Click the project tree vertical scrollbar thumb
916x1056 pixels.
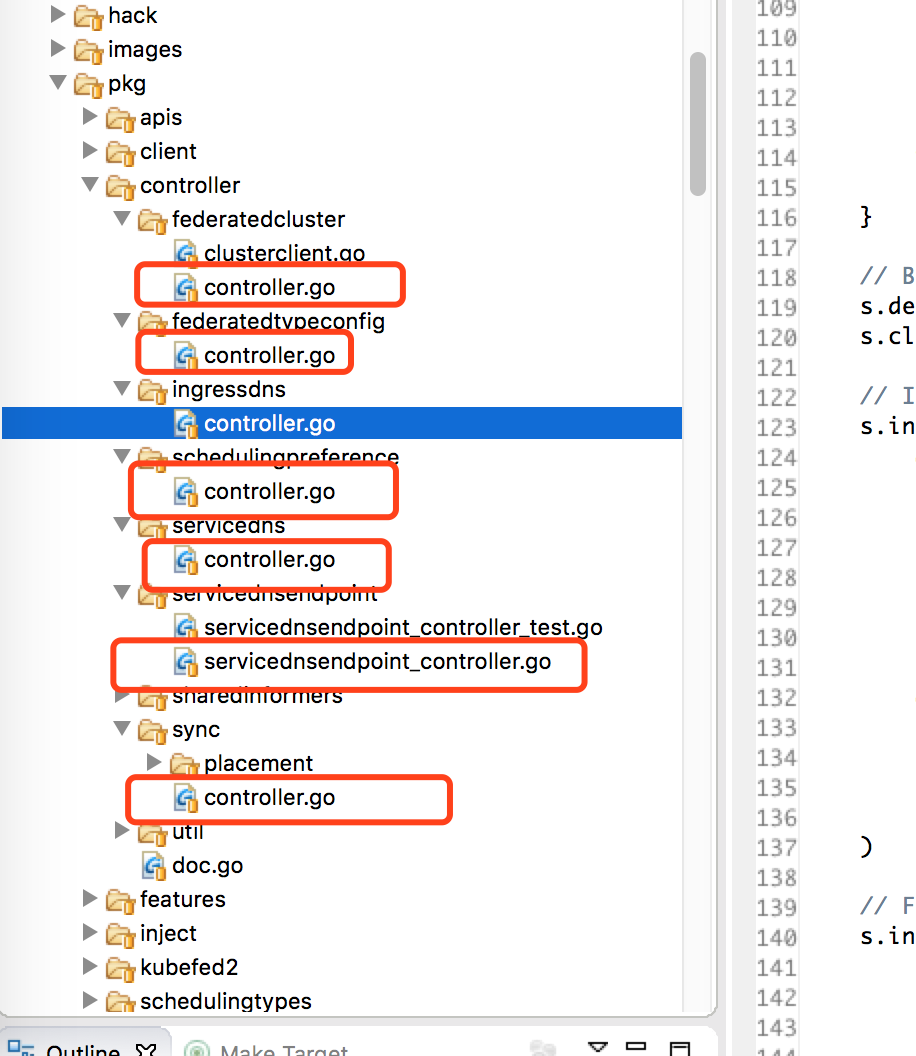698,124
